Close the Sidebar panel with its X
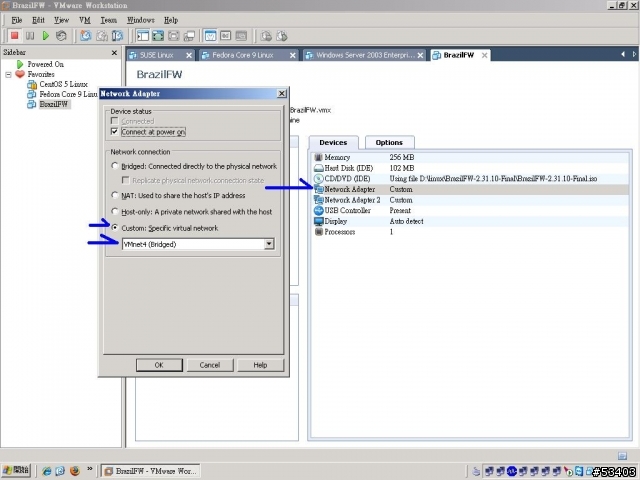The width and height of the screenshot is (640, 480). click(x=115, y=50)
